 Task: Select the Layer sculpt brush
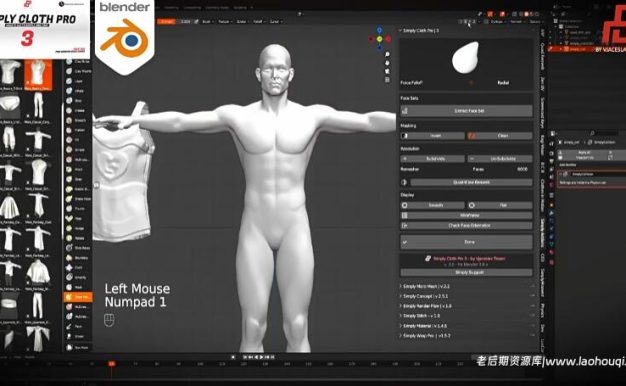click(x=78, y=81)
